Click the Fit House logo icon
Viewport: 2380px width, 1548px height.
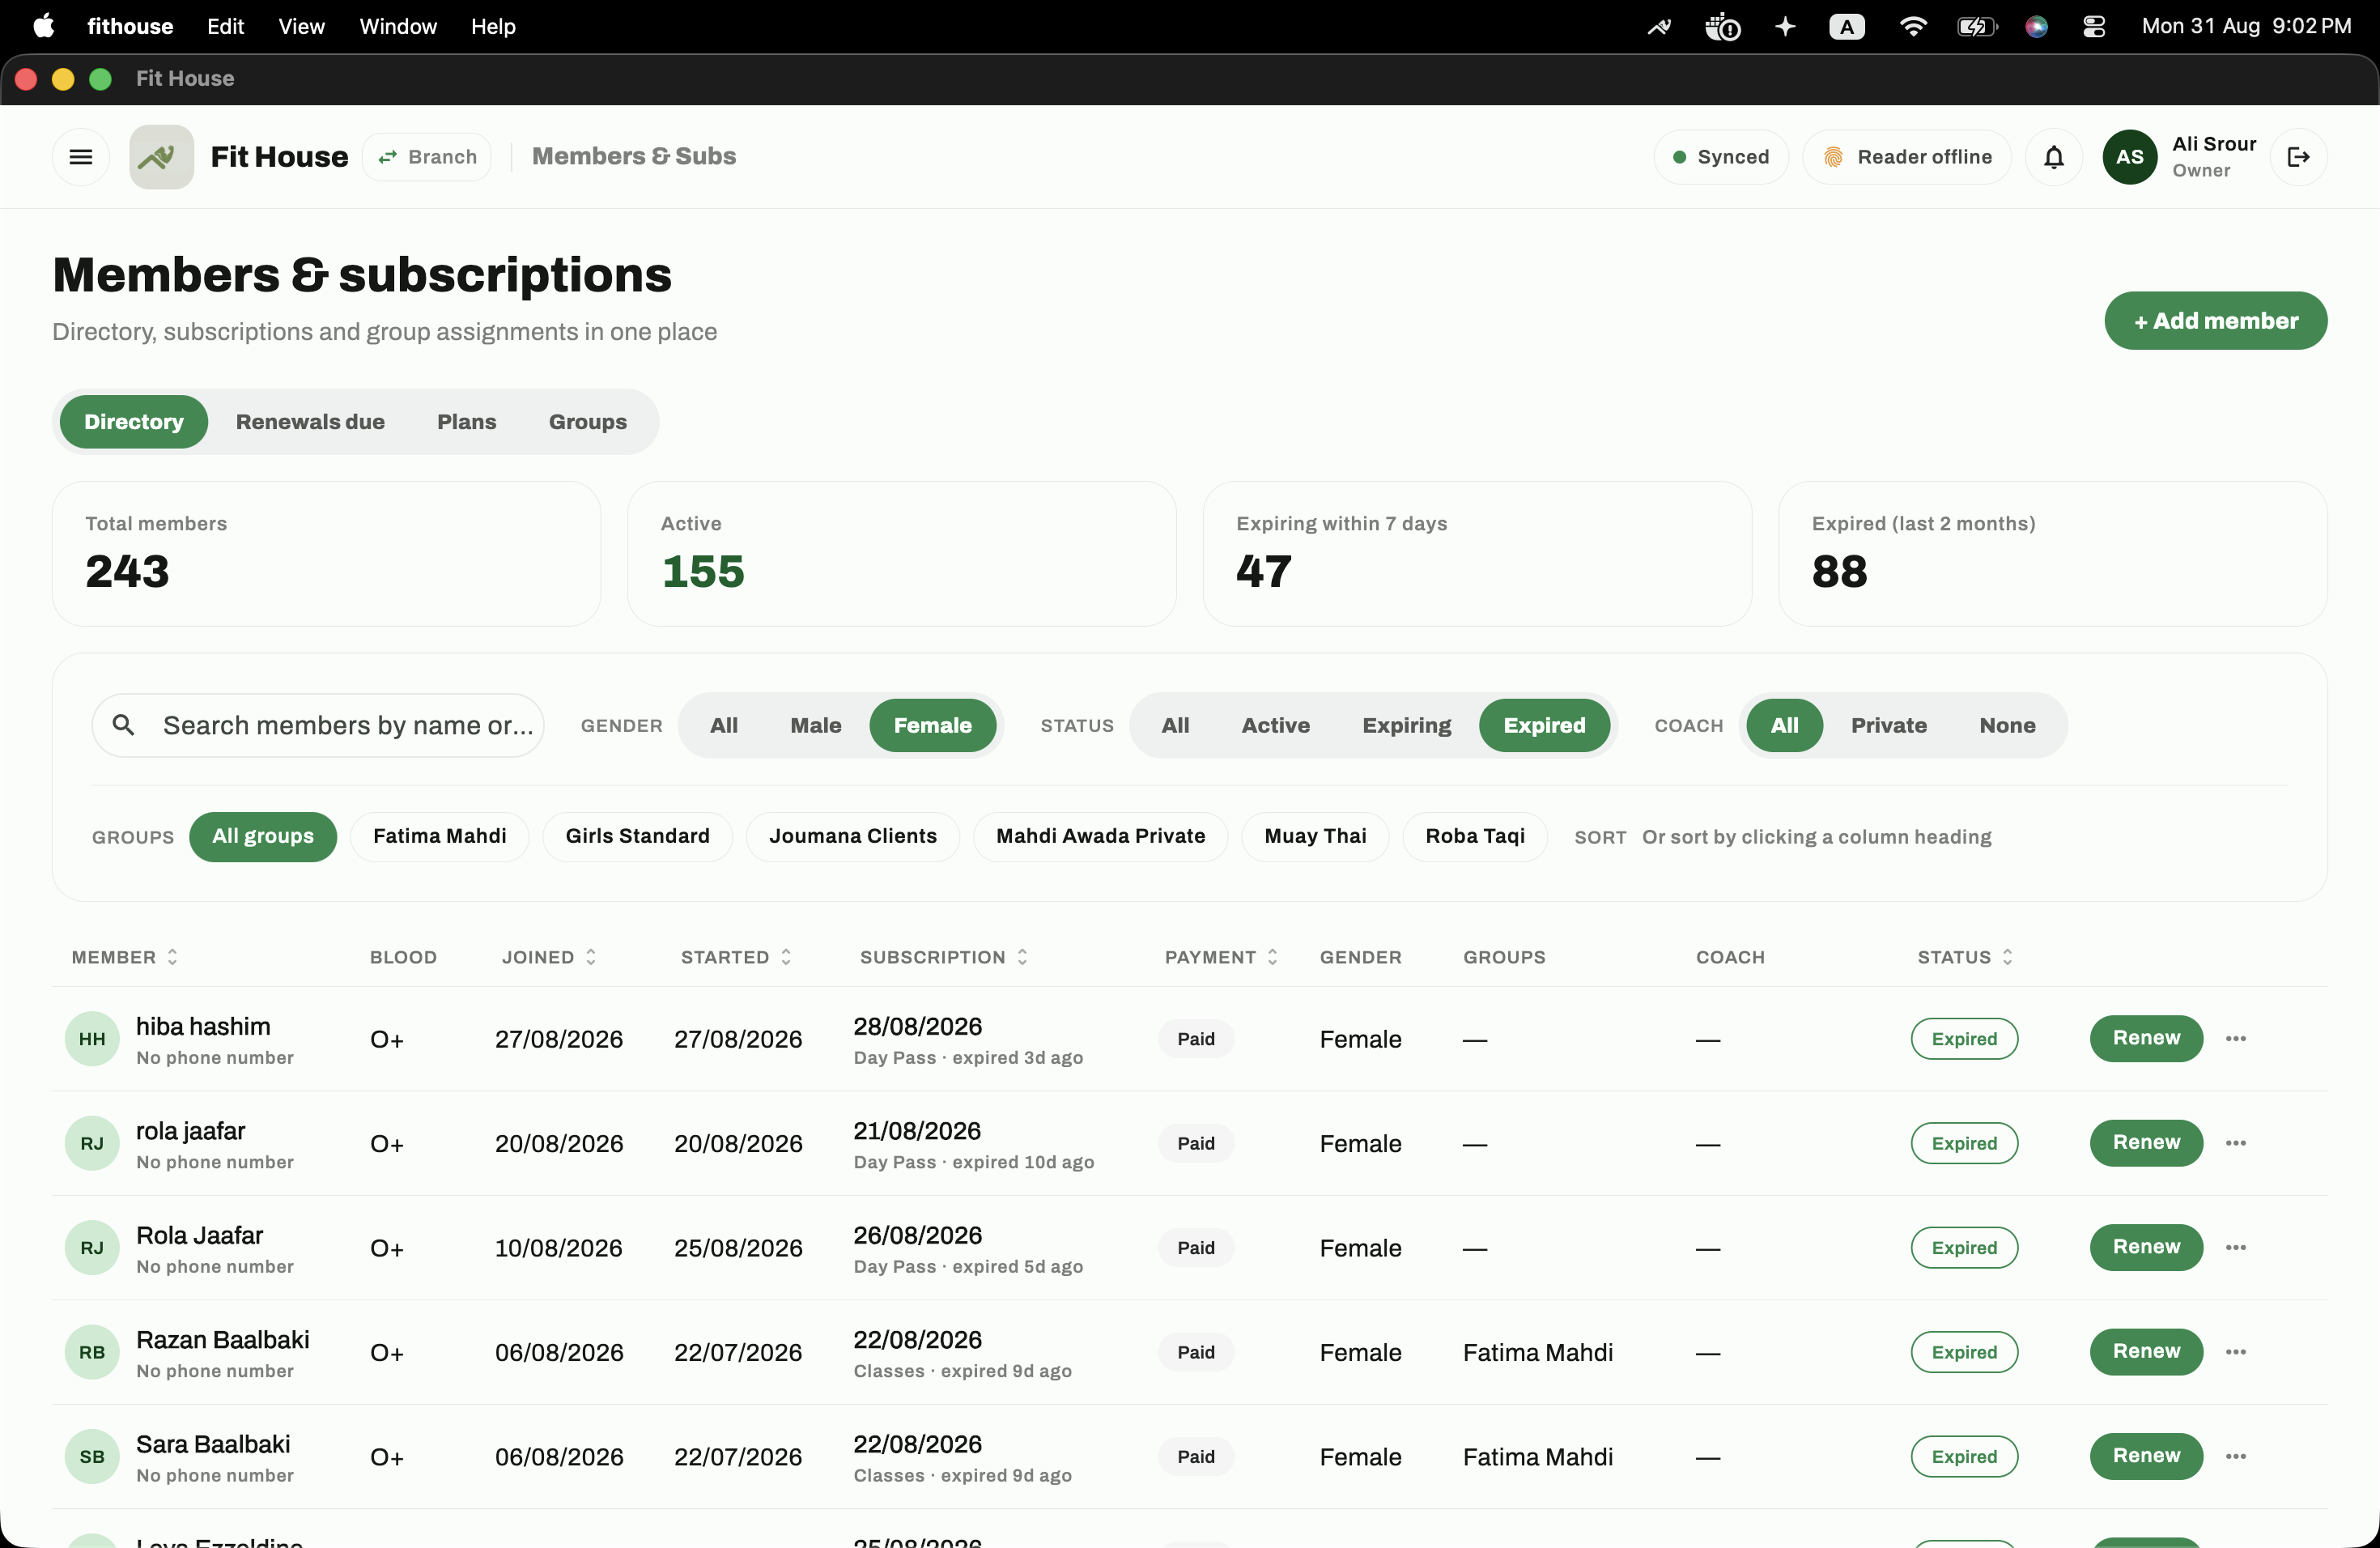161,157
